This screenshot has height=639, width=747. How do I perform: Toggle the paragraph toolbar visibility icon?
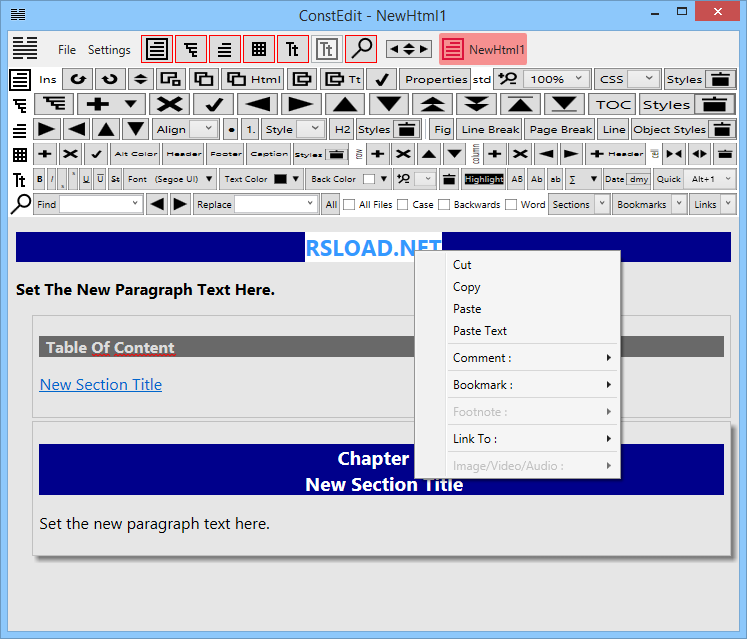pyautogui.click(x=225, y=49)
